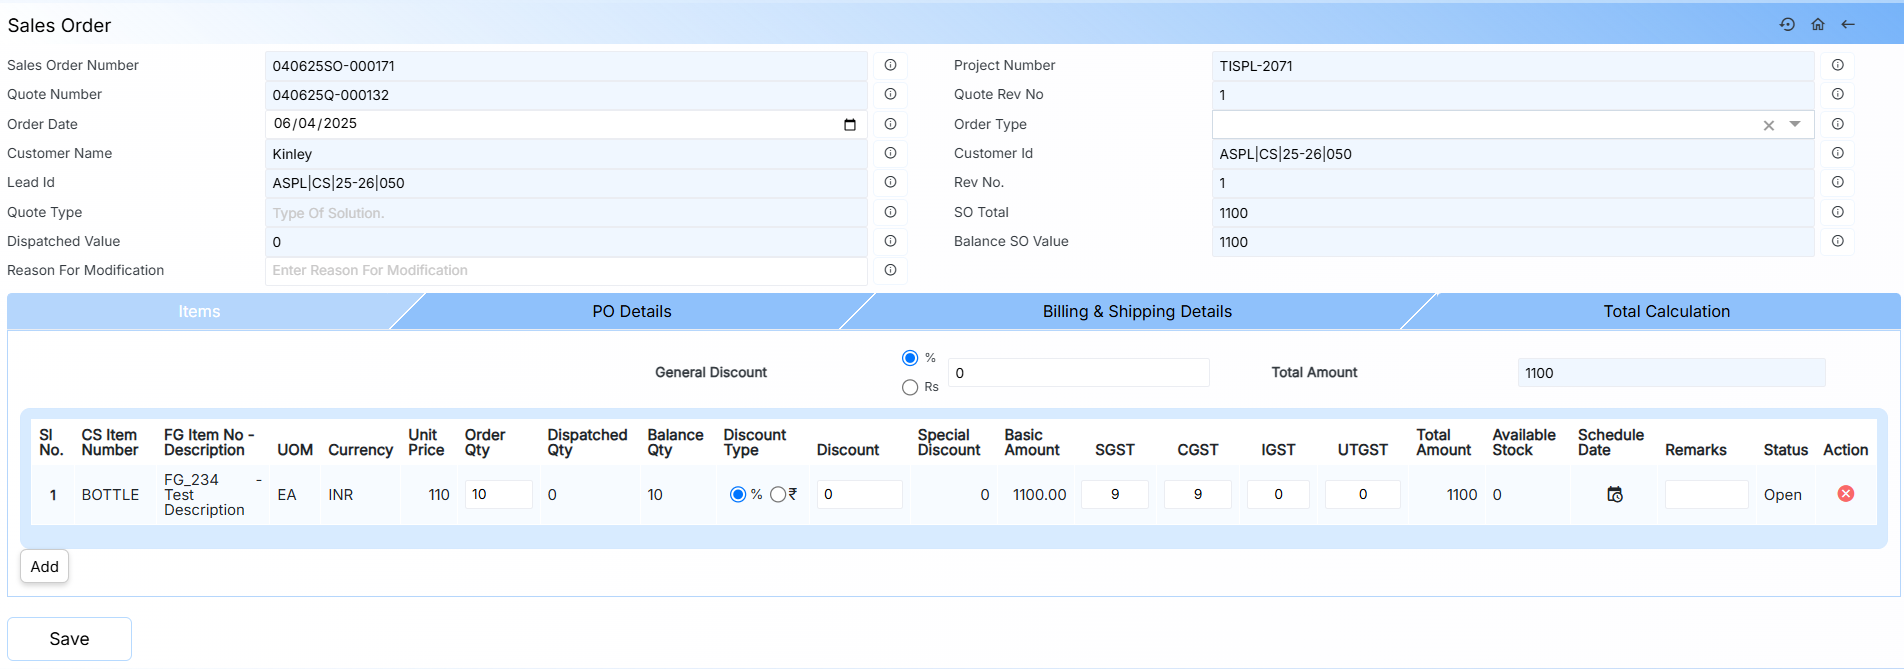Click the Add button
The image size is (1904, 669).
[x=44, y=567]
